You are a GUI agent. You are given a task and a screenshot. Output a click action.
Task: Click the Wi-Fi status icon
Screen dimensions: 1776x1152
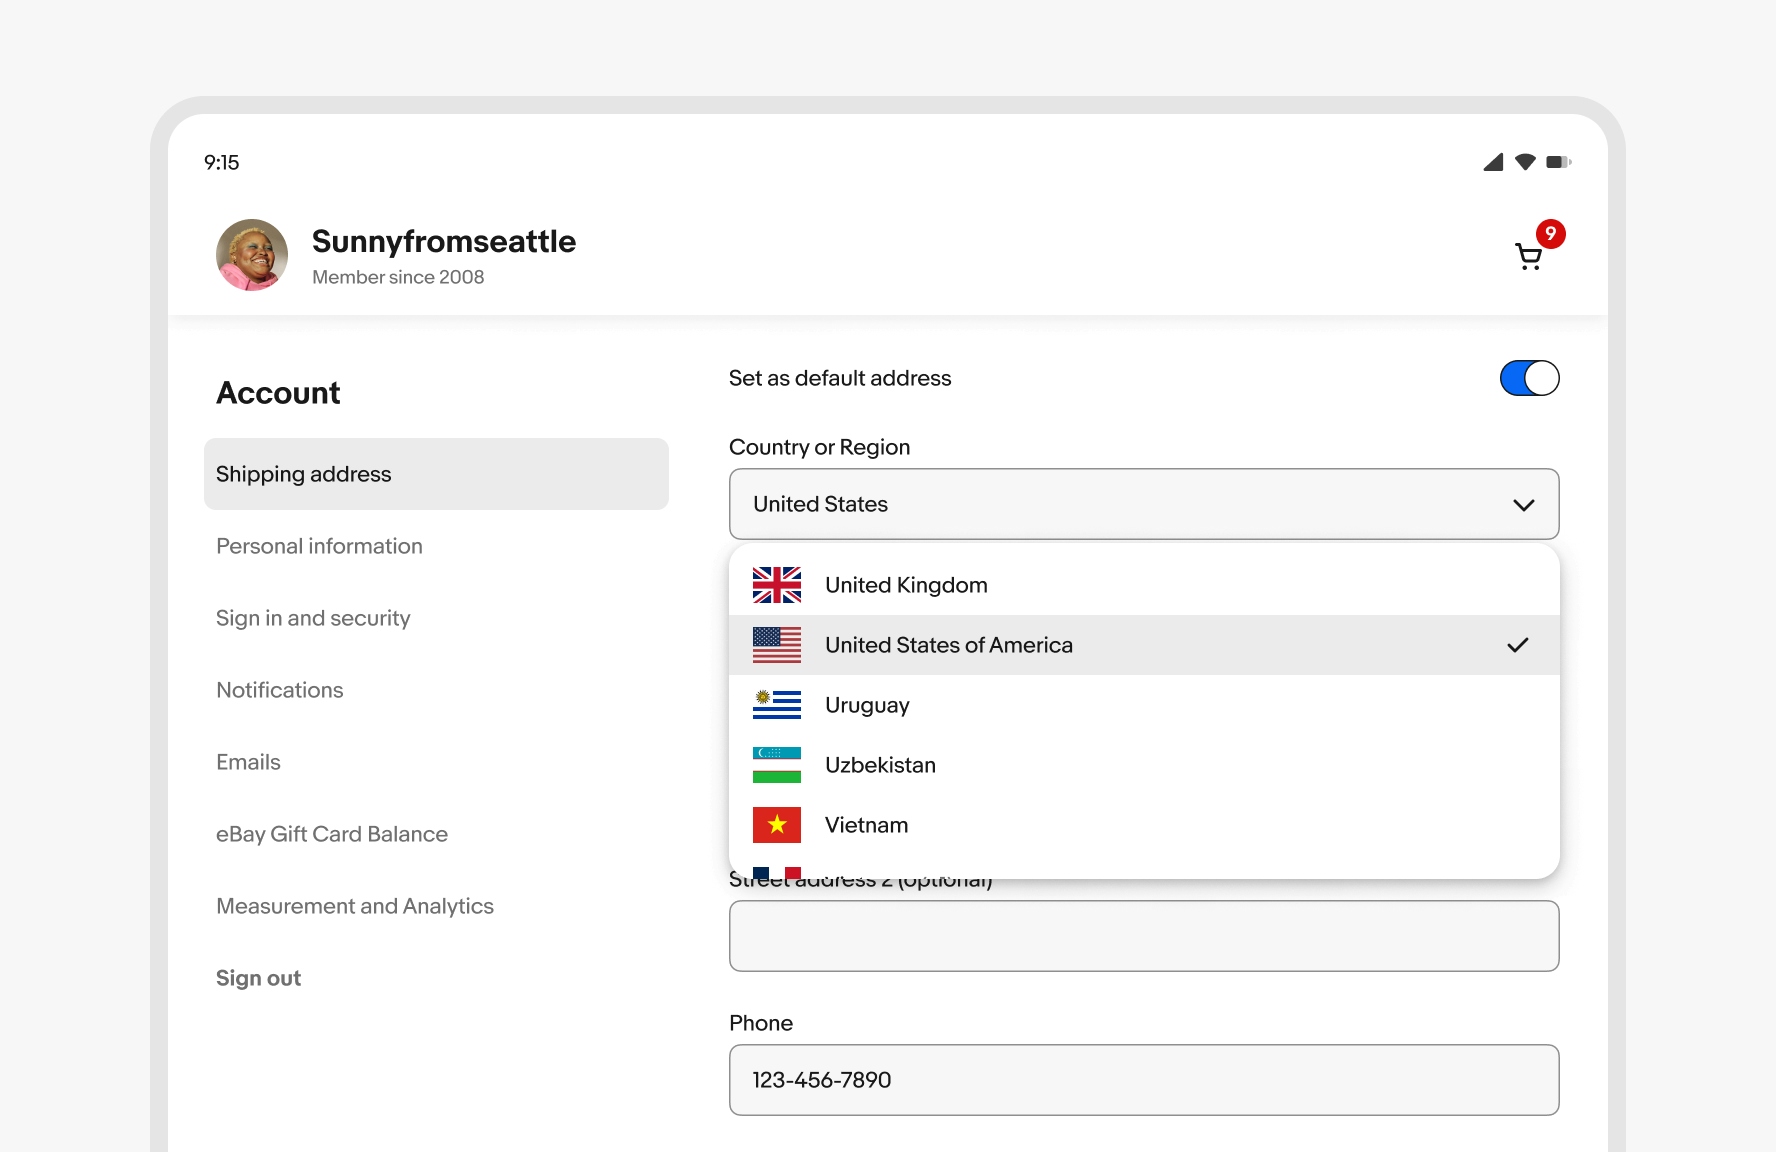(1525, 162)
